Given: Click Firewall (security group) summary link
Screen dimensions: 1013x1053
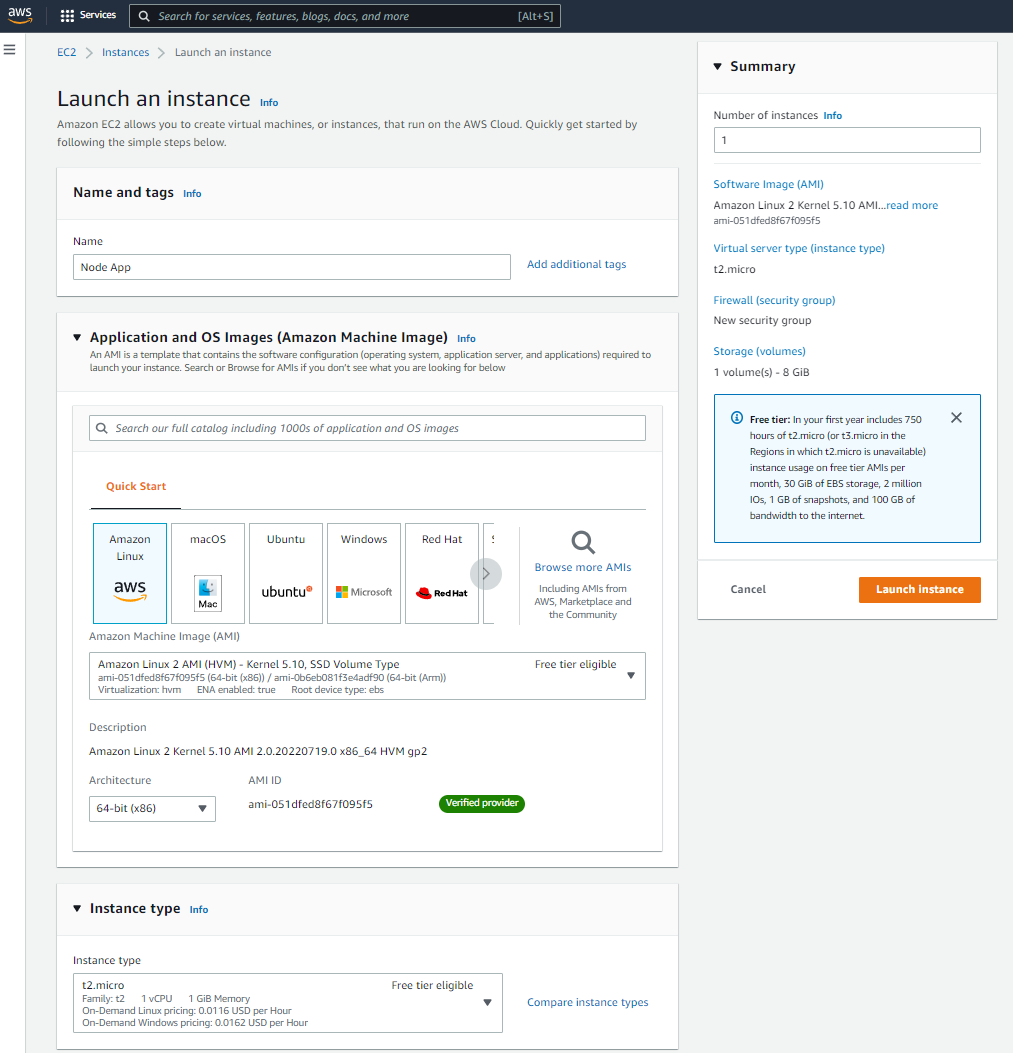Looking at the screenshot, I should (x=775, y=300).
